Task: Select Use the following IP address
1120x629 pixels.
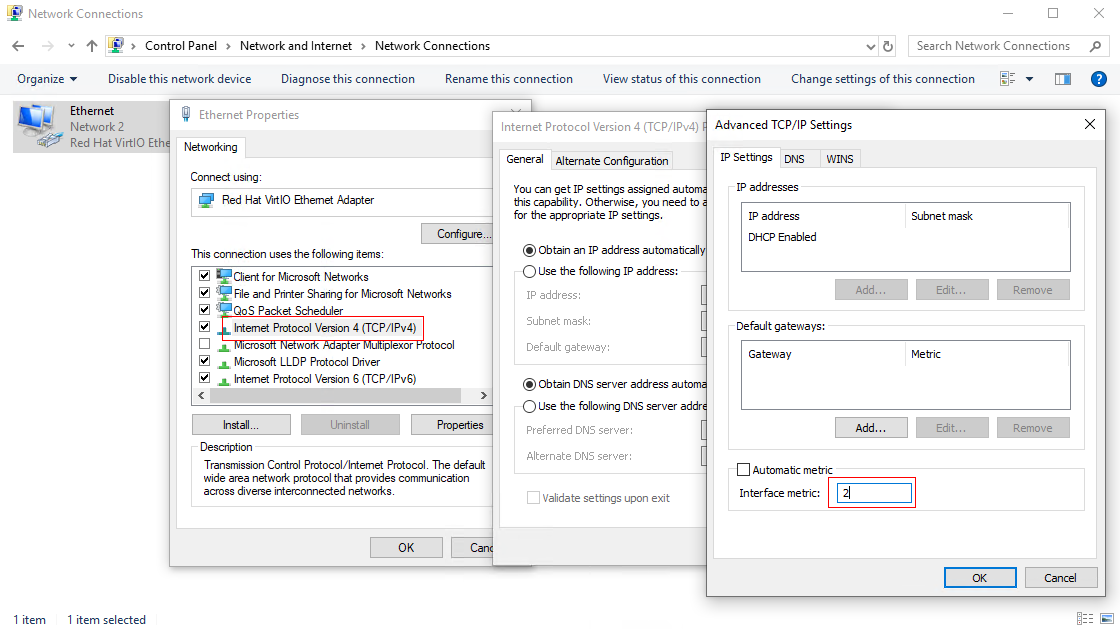Action: pyautogui.click(x=529, y=271)
